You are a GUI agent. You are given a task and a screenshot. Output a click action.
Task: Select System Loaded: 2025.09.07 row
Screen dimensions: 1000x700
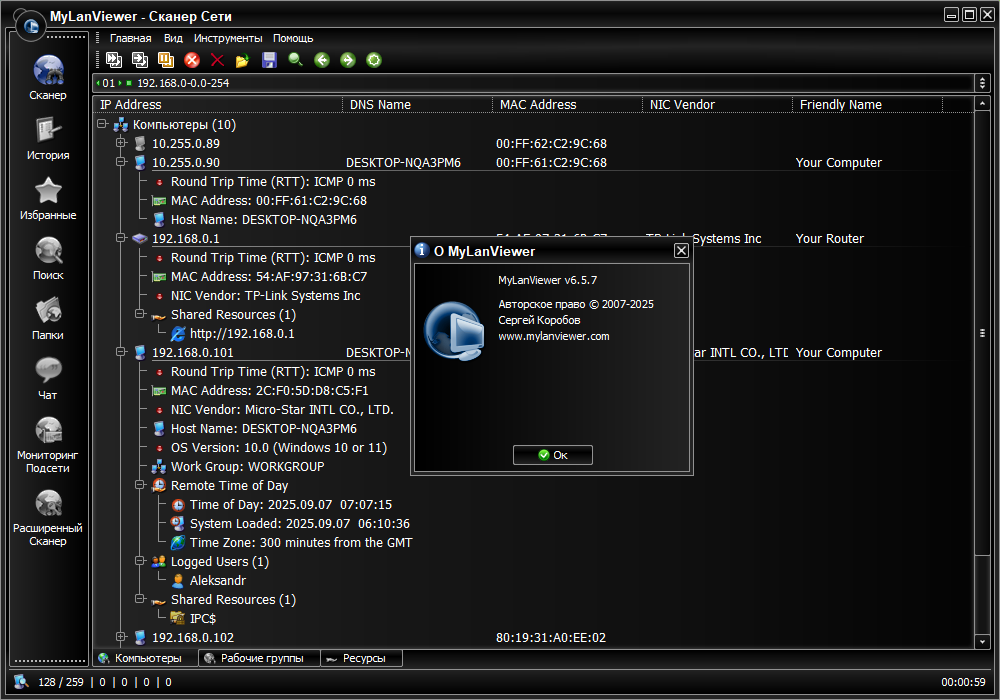click(x=300, y=523)
